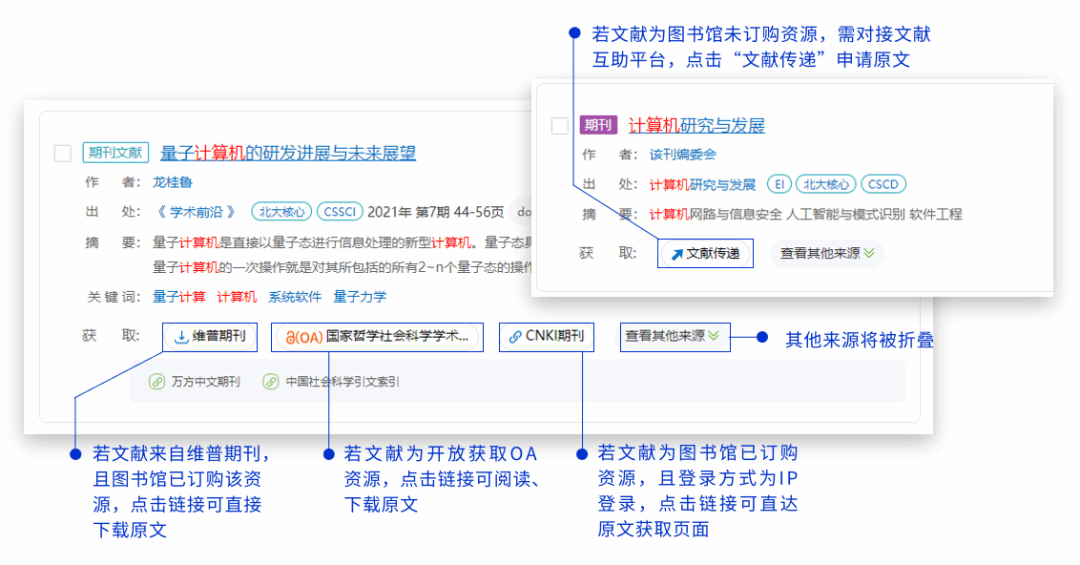The width and height of the screenshot is (1080, 565).
Task: Click the link icon beside 万方中文期刊
Action: tap(157, 381)
